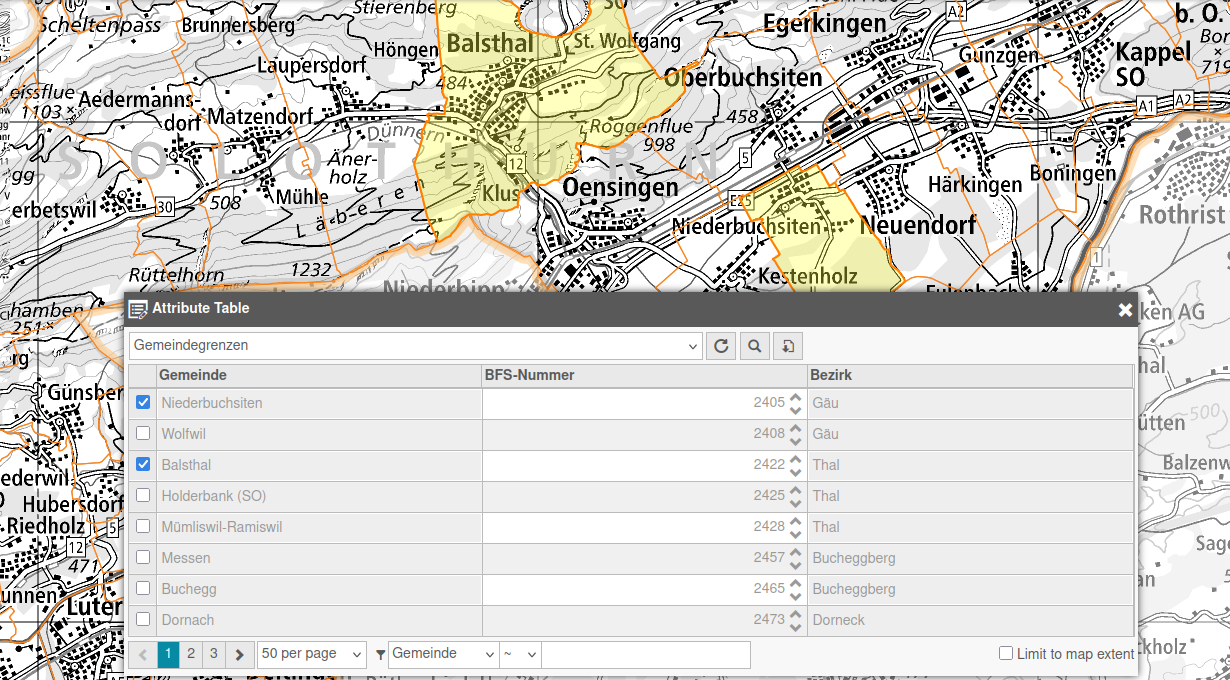
Task: Go to page 3 of table
Action: (x=214, y=654)
